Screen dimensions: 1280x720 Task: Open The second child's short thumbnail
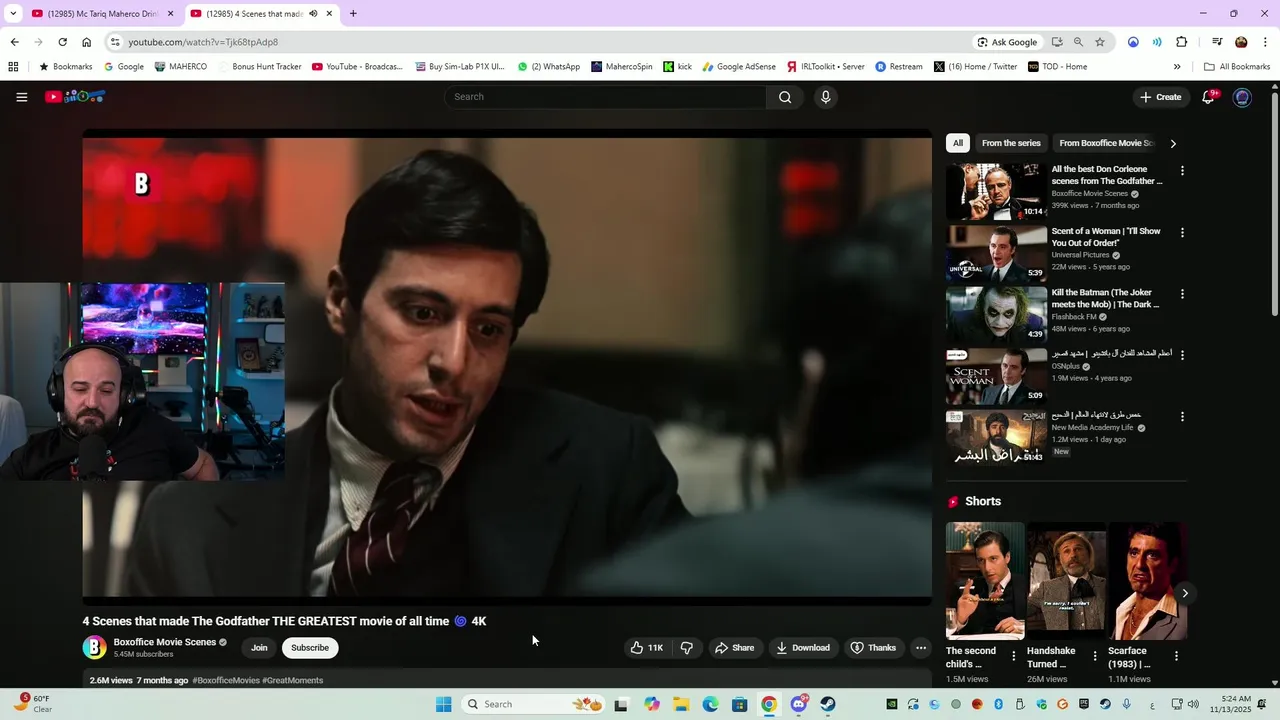985,580
